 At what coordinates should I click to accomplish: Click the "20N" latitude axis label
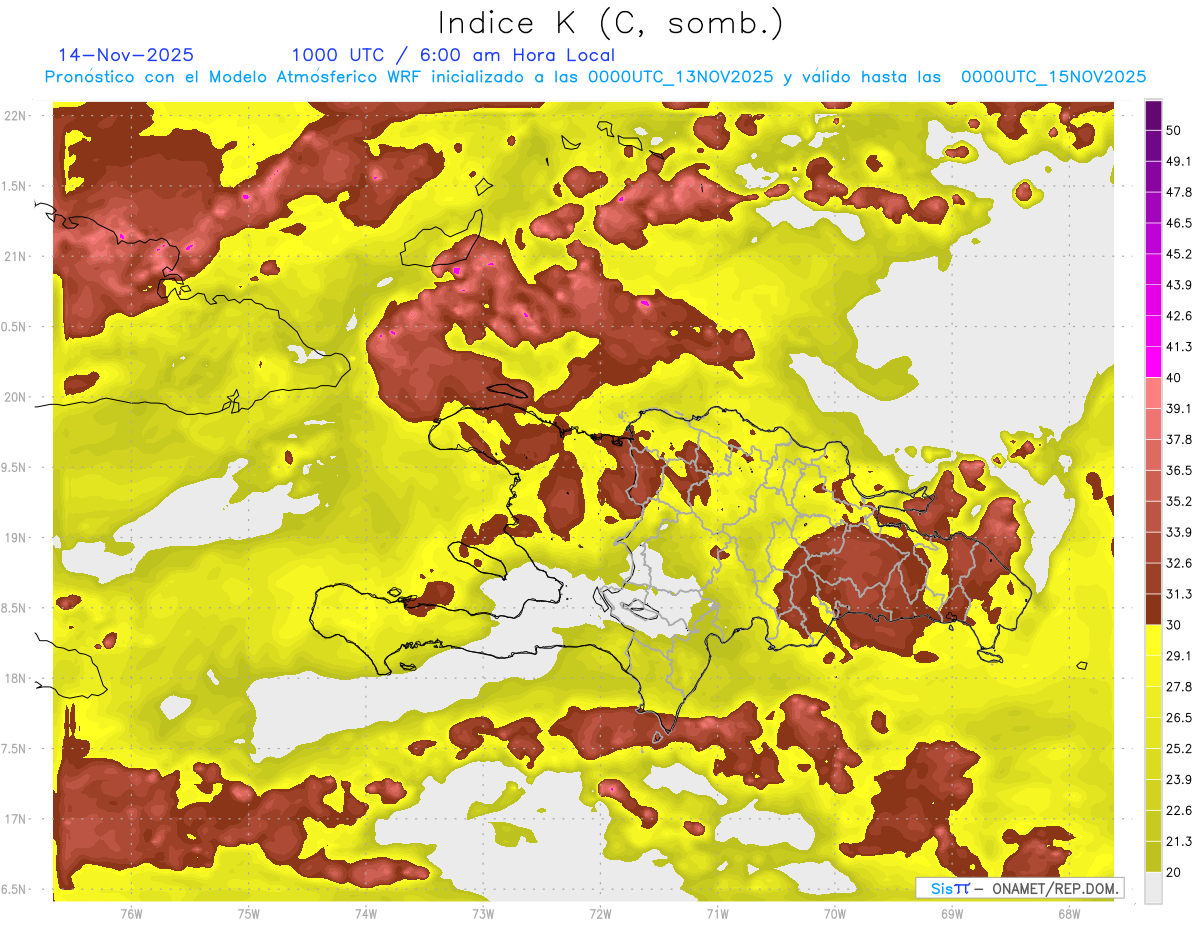pyautogui.click(x=15, y=397)
